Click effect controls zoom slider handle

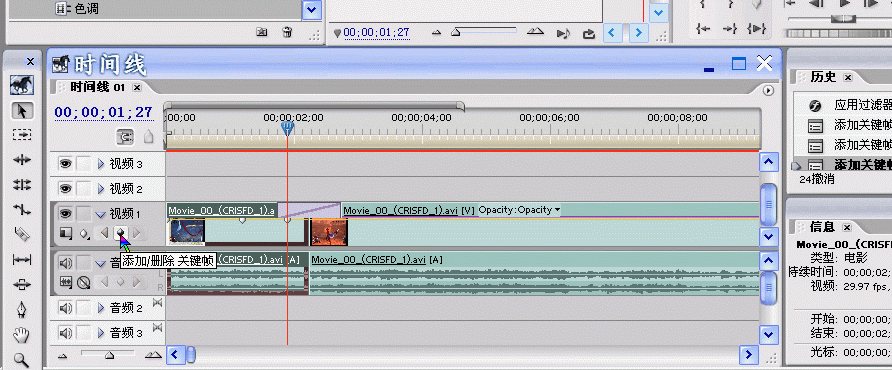(x=455, y=33)
